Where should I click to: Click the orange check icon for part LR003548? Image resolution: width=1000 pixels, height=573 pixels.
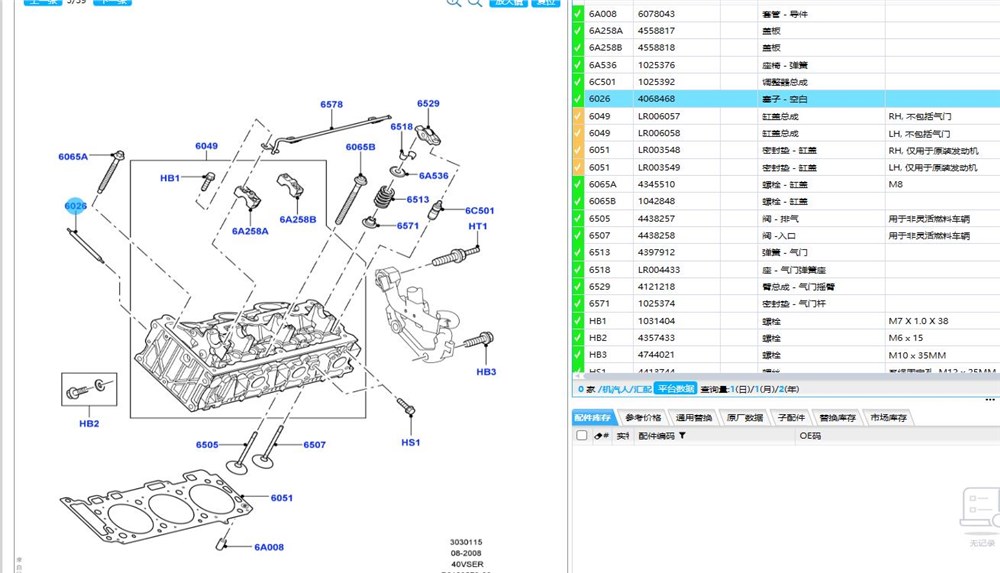point(578,150)
